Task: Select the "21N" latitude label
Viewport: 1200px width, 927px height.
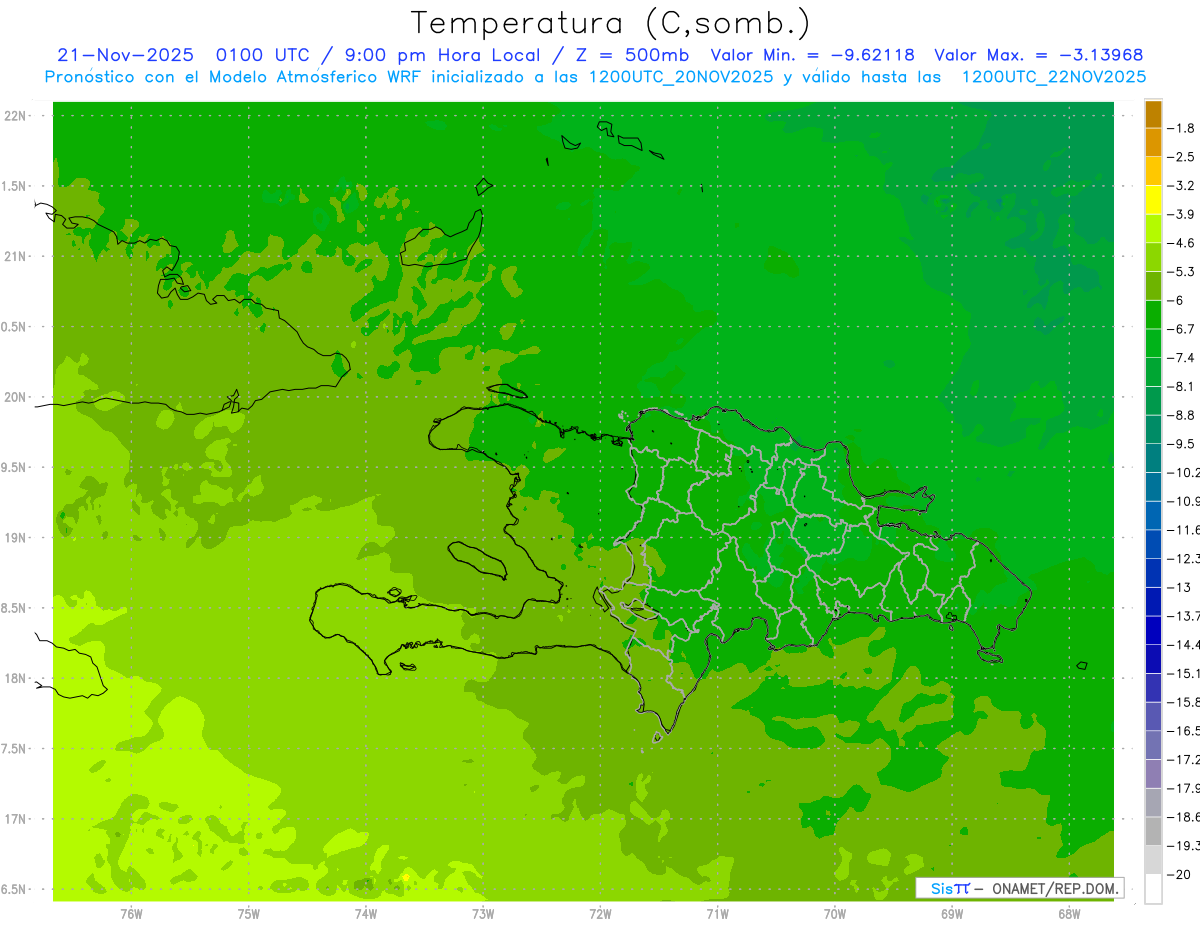Action: [15, 256]
